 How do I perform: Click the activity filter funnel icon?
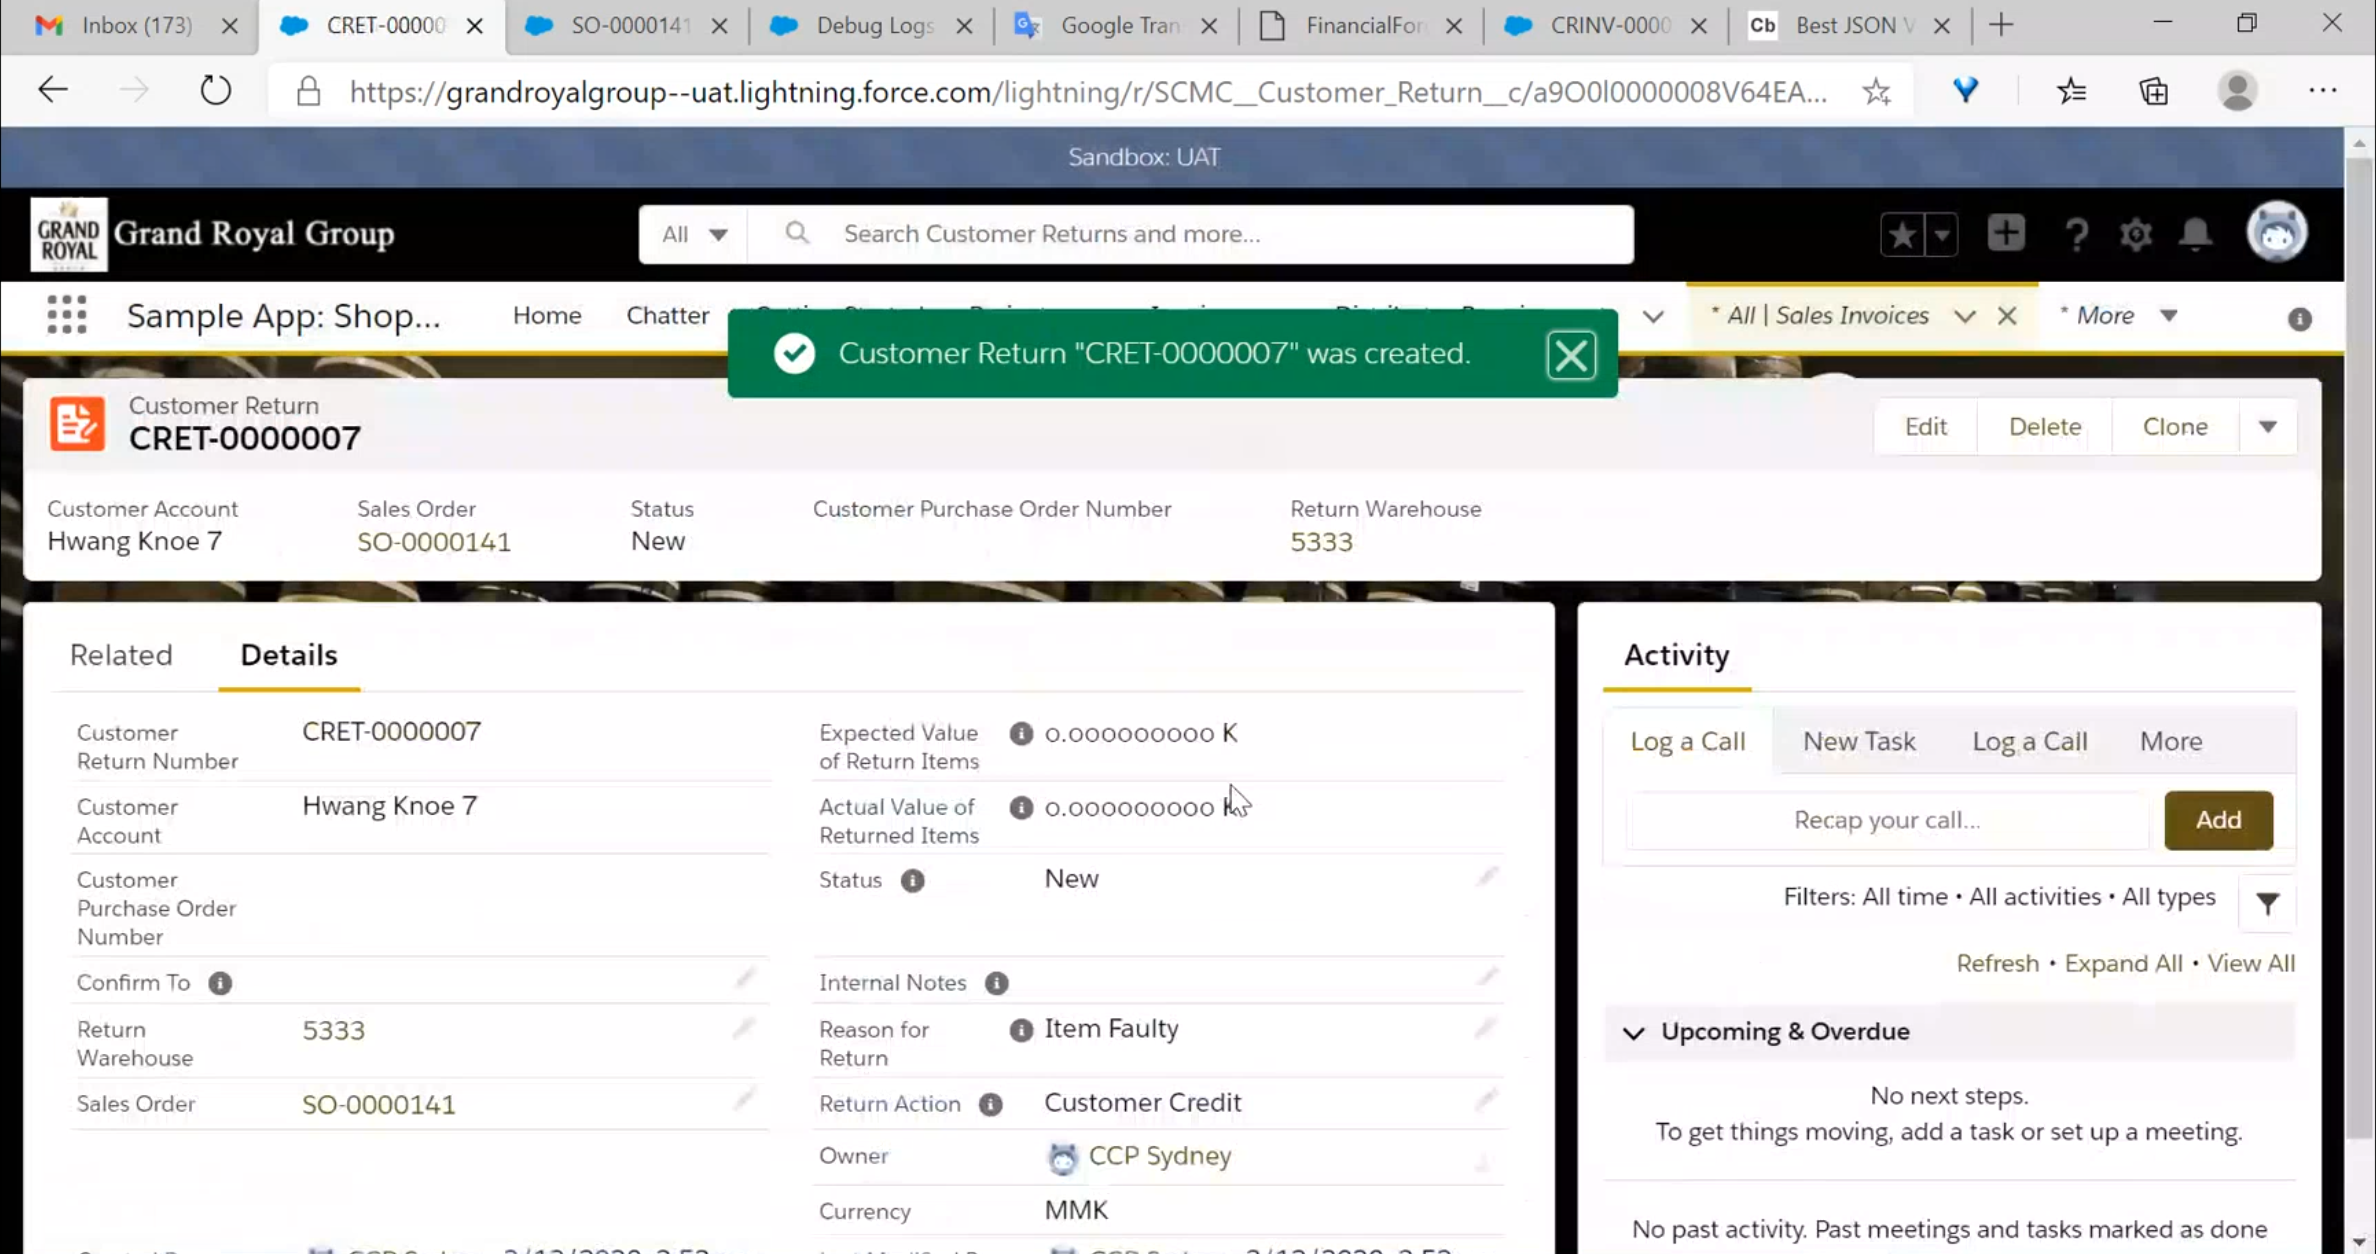tap(2267, 904)
